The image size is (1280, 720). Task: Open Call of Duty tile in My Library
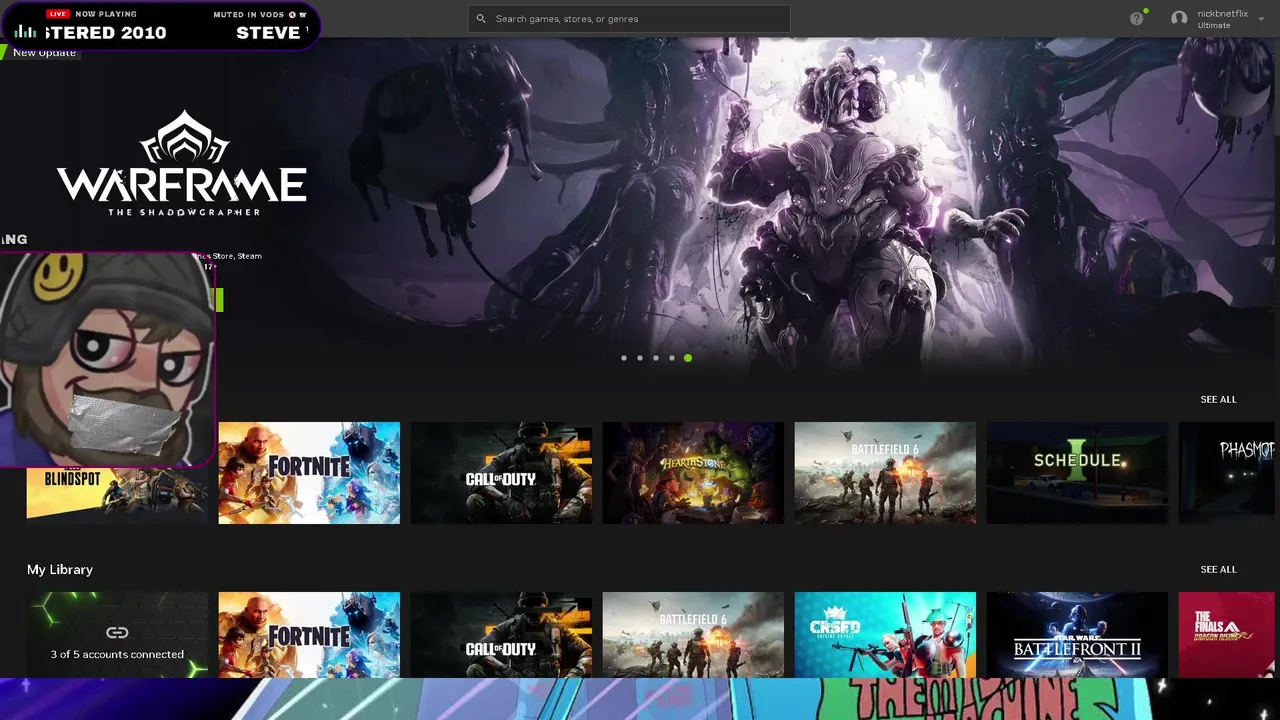tap(501, 635)
